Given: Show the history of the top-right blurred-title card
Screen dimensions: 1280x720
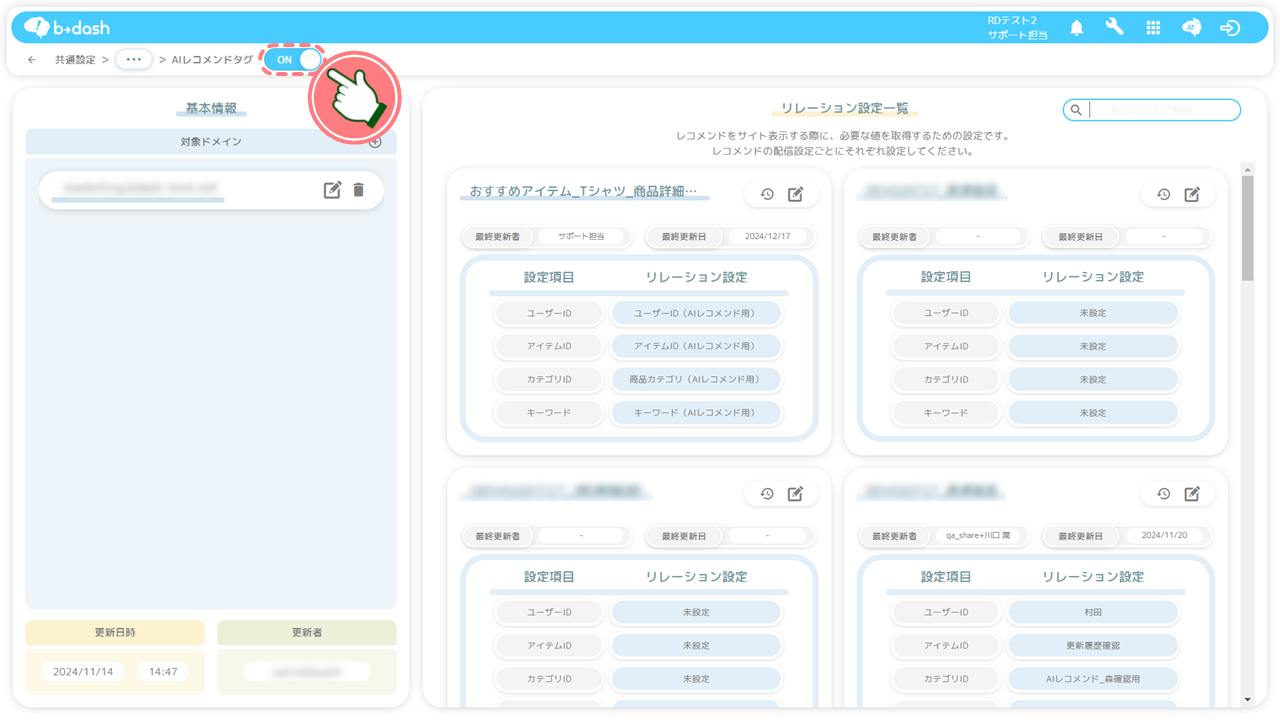Looking at the screenshot, I should (1164, 194).
